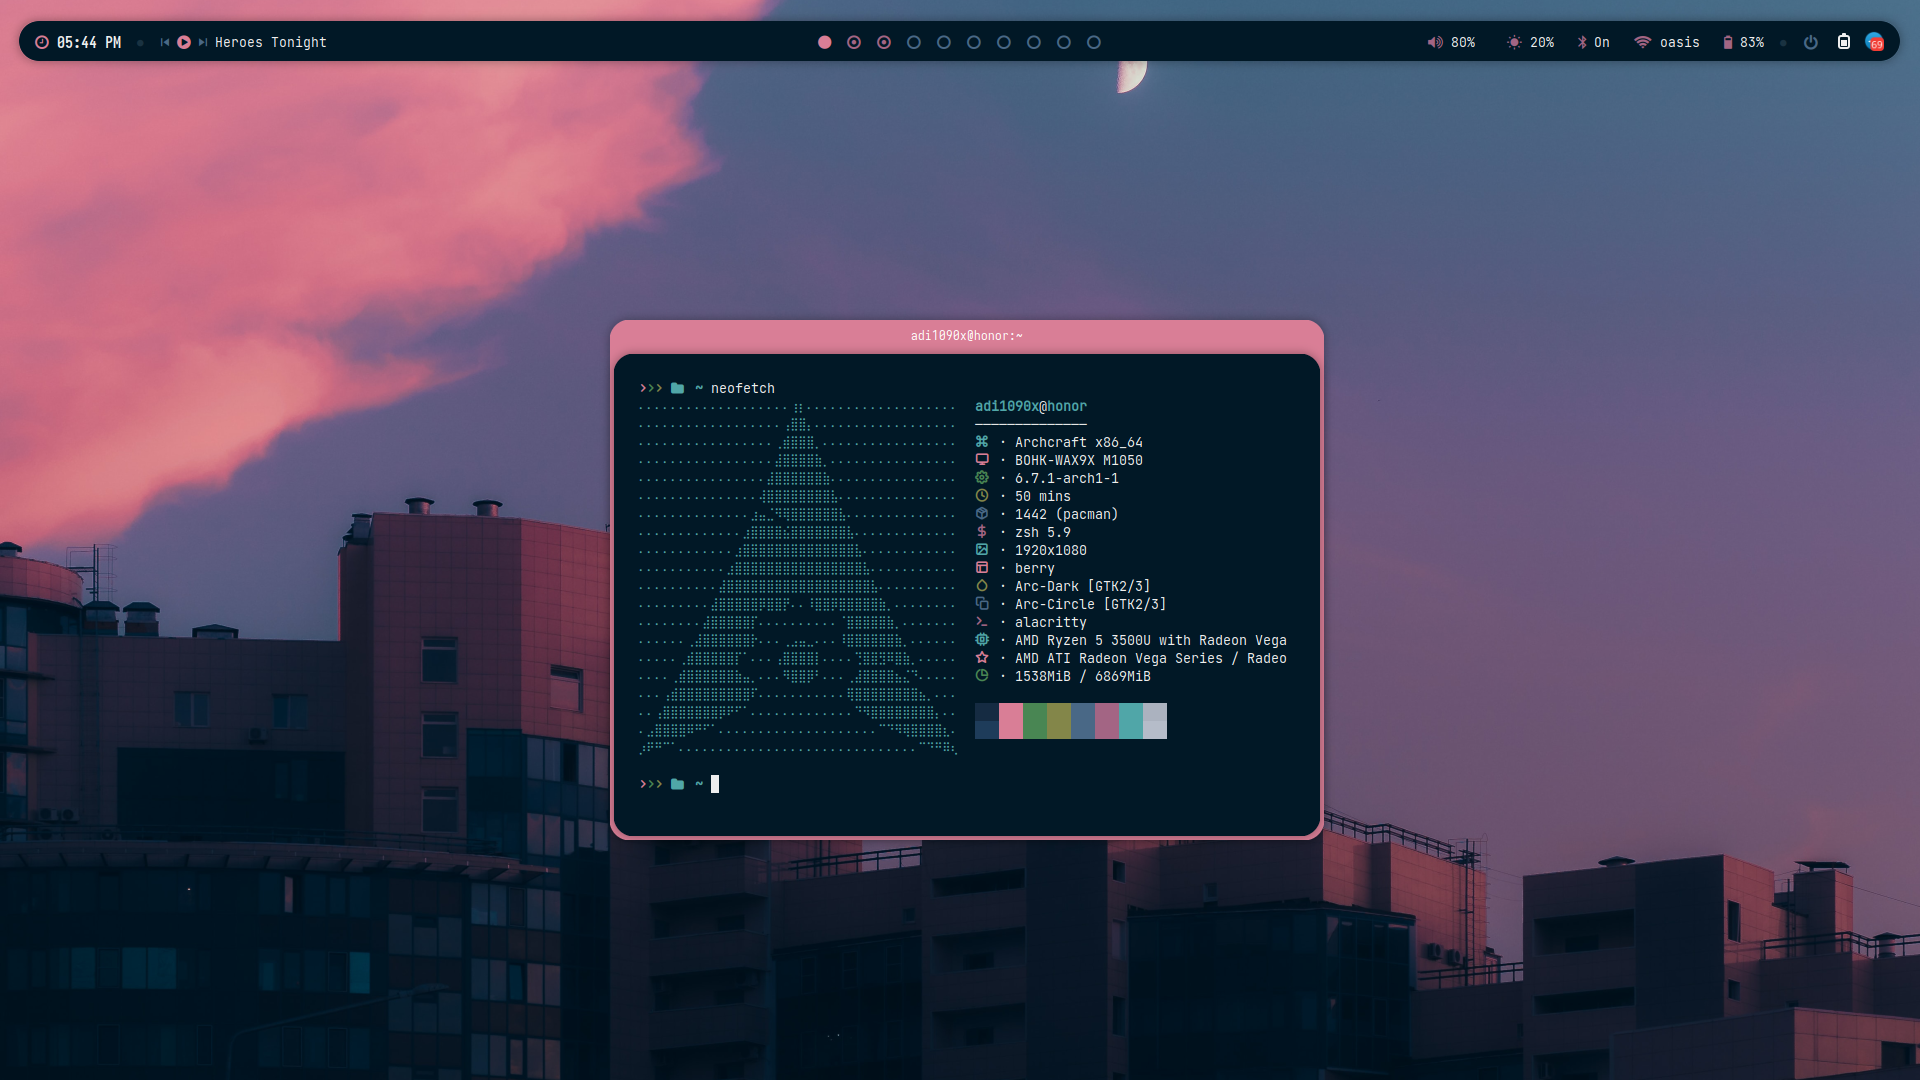
Task: Click the adi1090x@honor terminal title bar
Action: point(966,336)
